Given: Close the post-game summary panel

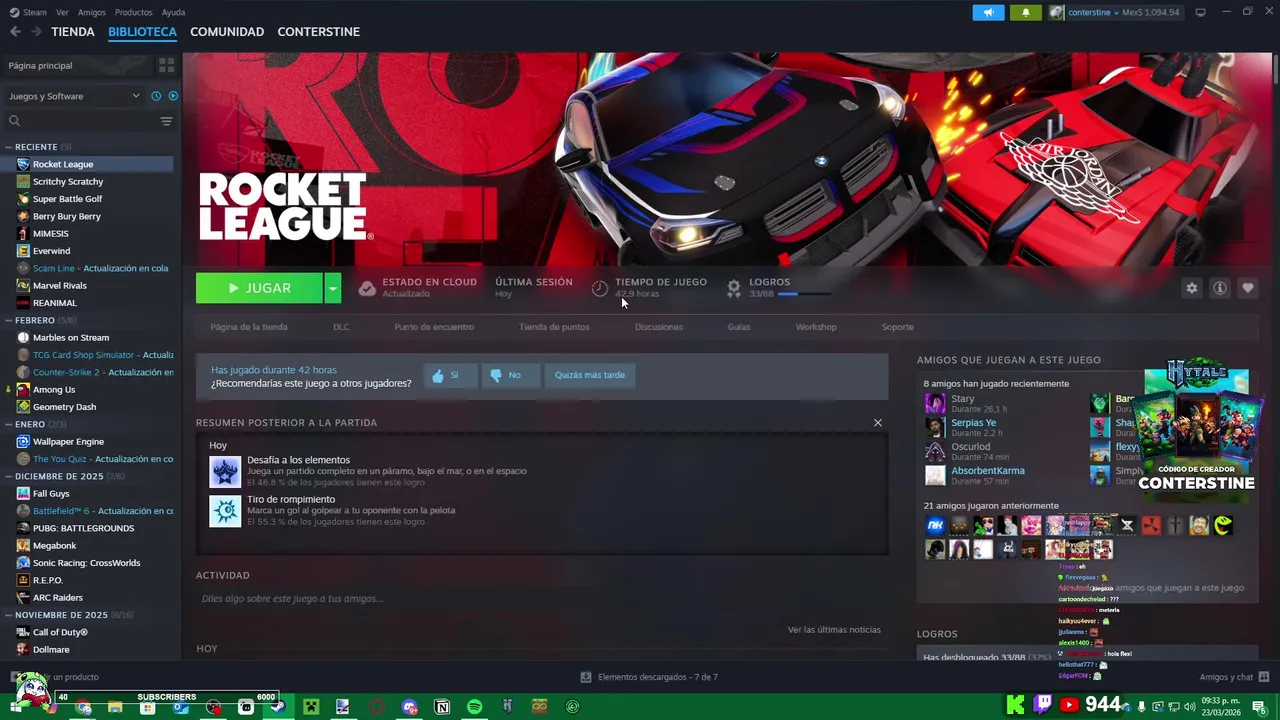Looking at the screenshot, I should pyautogui.click(x=878, y=422).
